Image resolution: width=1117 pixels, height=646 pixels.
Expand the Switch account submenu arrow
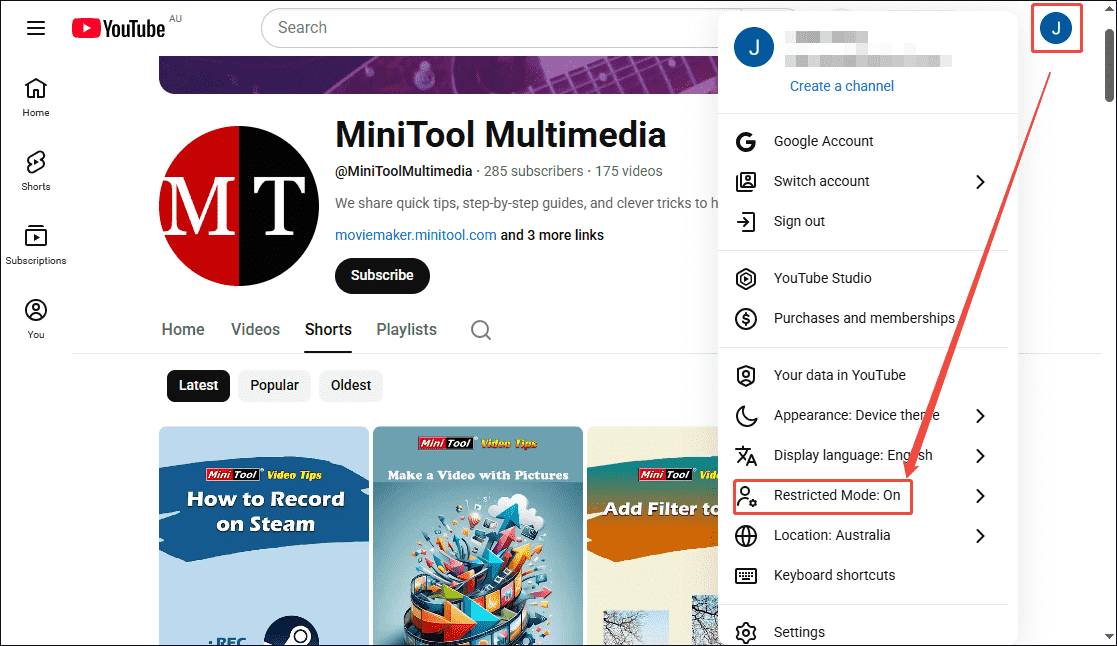point(980,182)
